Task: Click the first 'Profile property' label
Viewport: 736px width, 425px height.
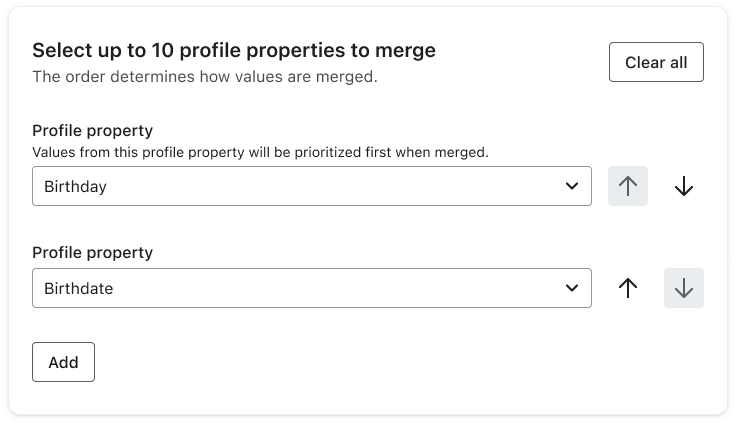Action: click(x=92, y=131)
